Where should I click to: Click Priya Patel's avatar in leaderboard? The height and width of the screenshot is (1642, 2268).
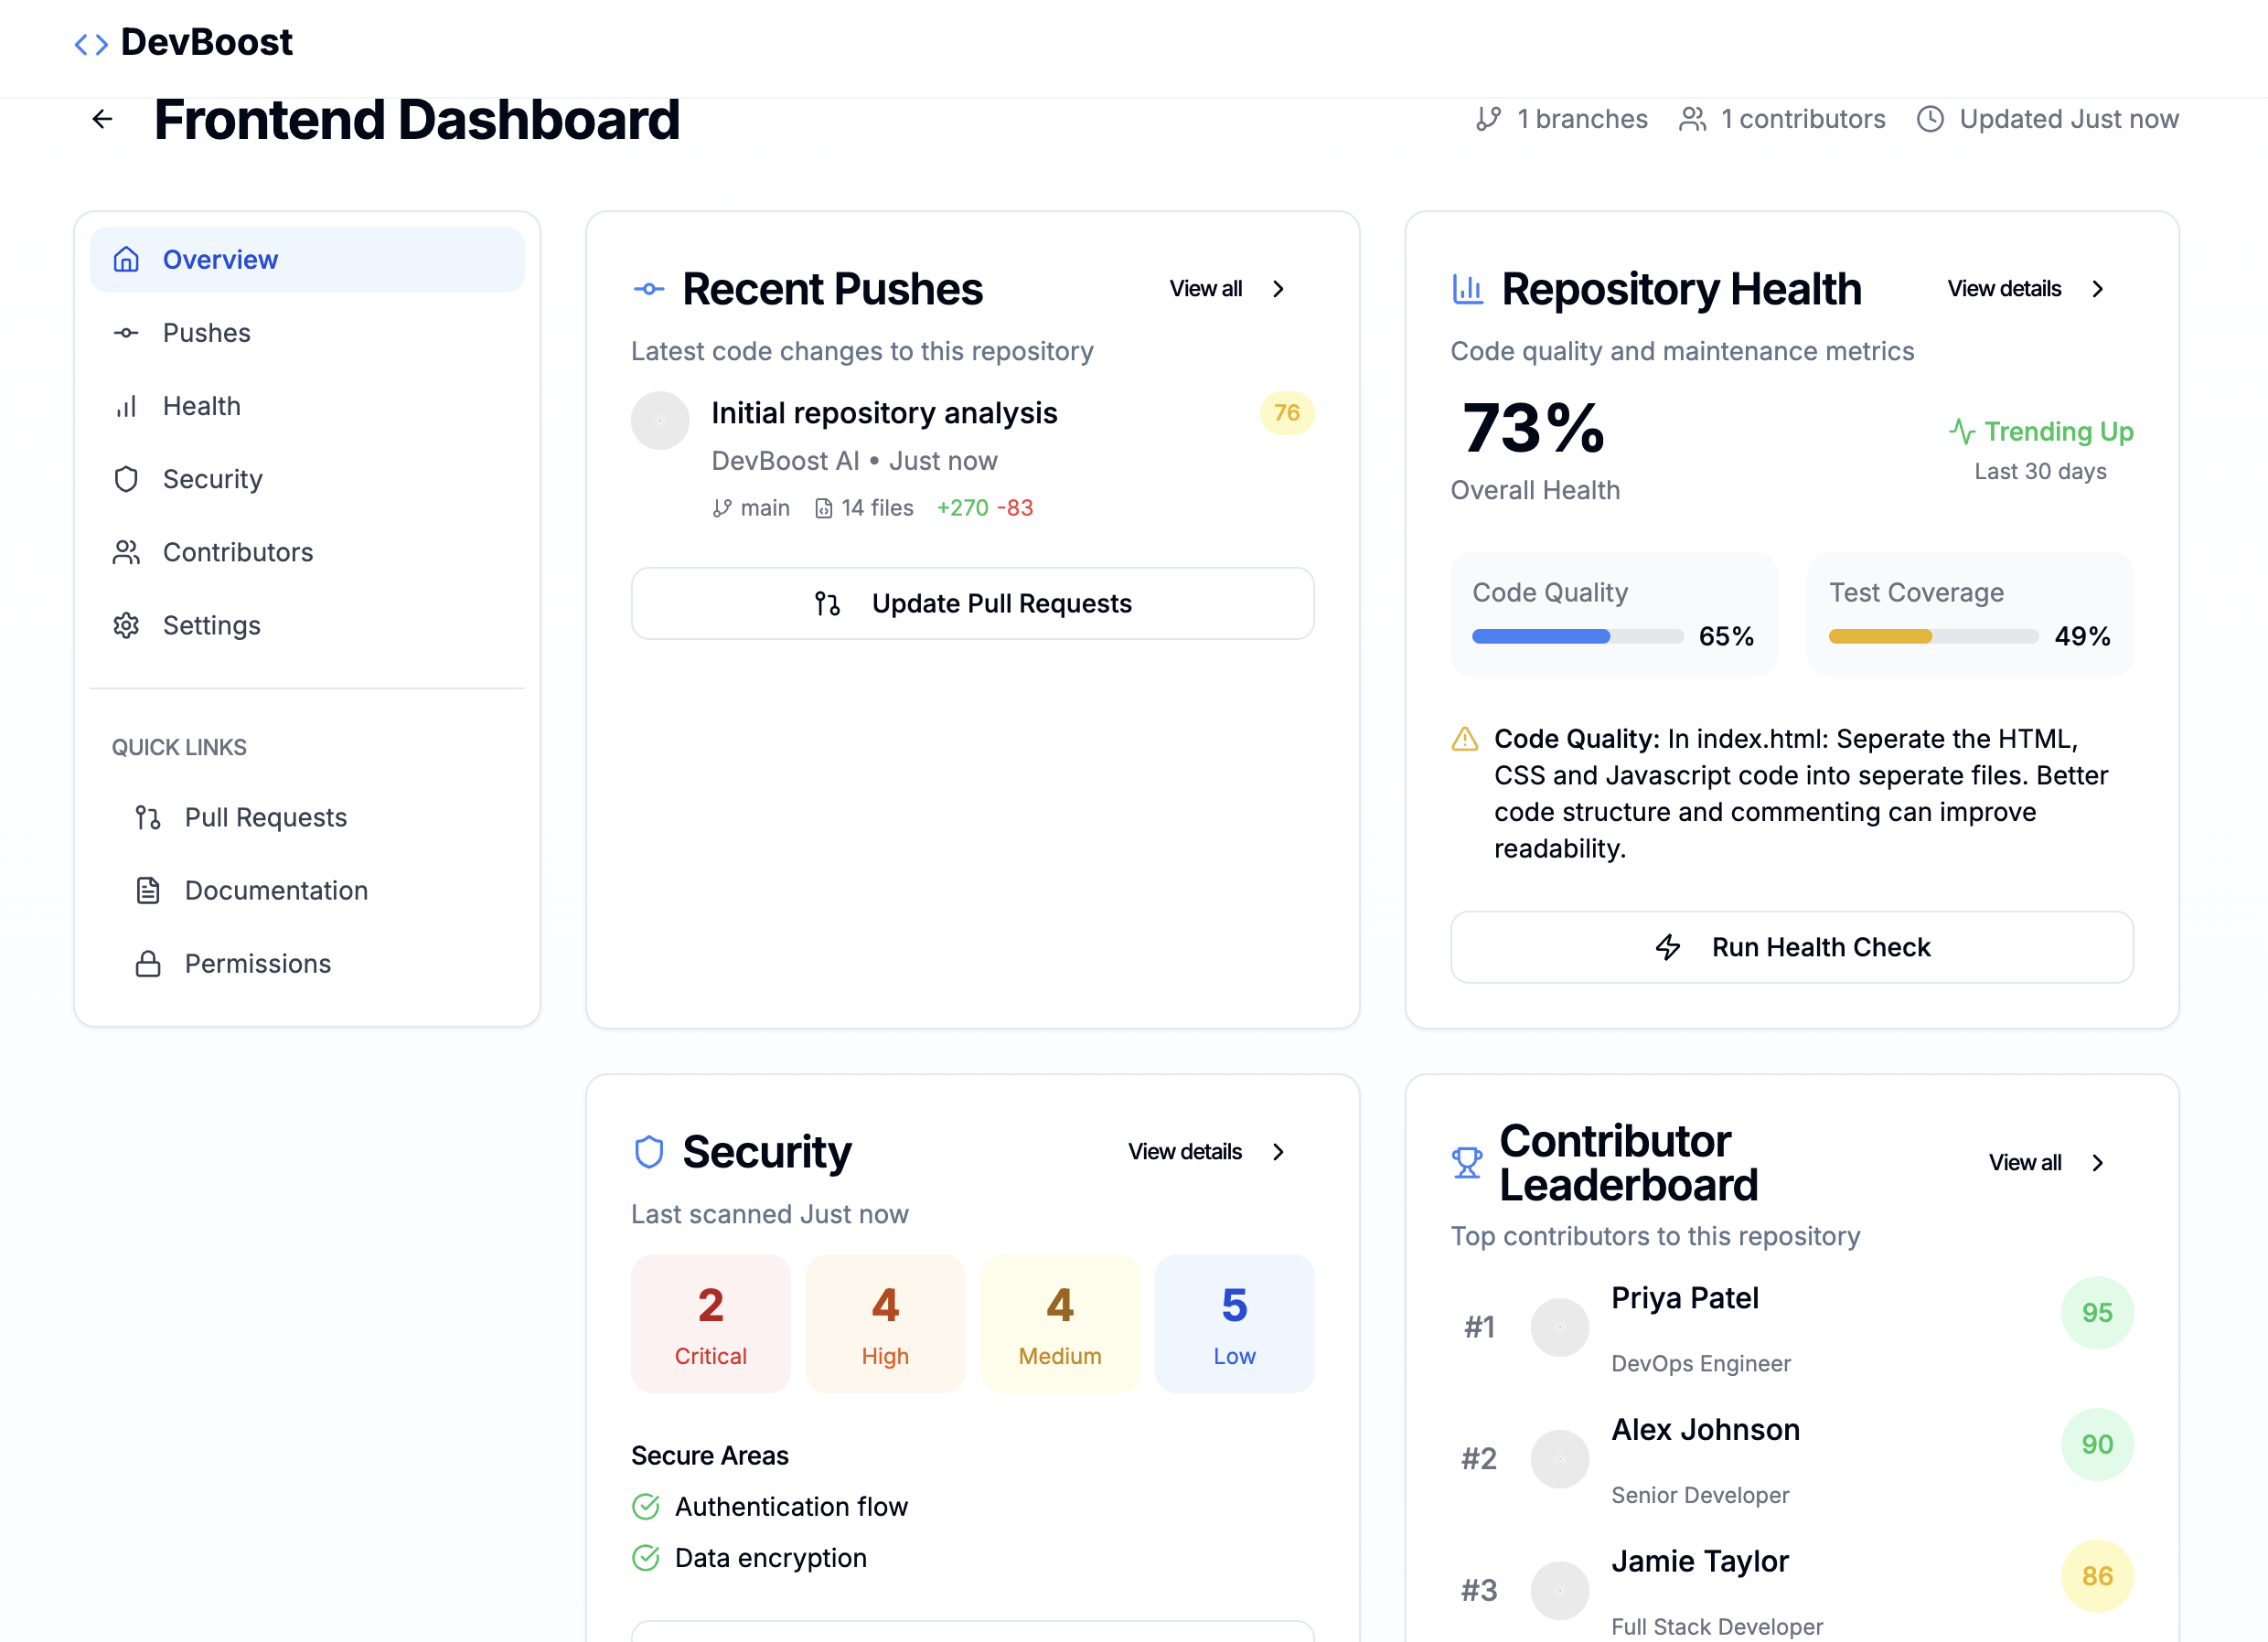(x=1559, y=1327)
